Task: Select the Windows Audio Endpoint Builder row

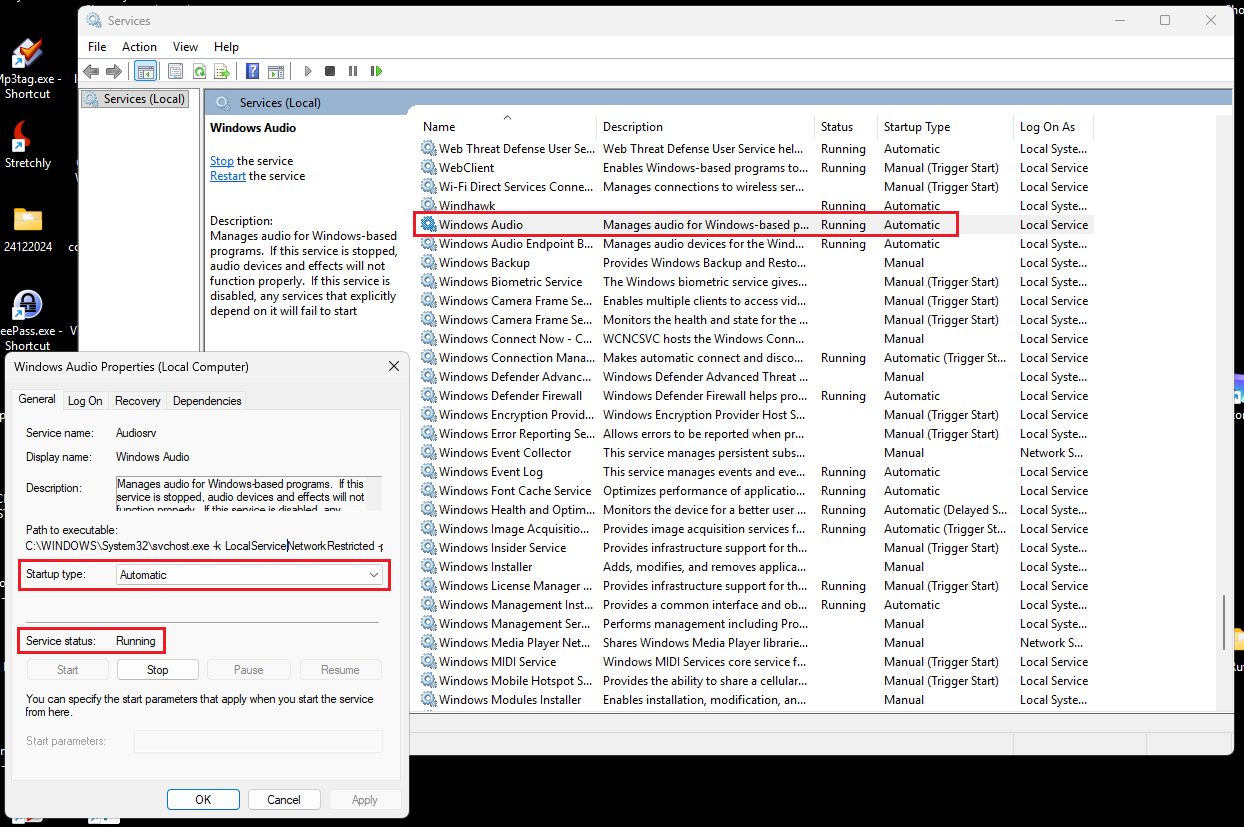Action: [756, 244]
